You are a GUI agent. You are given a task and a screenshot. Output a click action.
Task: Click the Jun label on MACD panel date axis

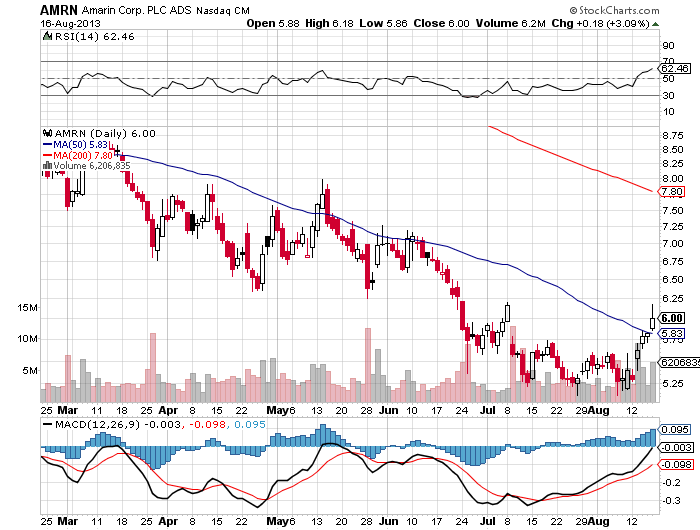tap(388, 521)
